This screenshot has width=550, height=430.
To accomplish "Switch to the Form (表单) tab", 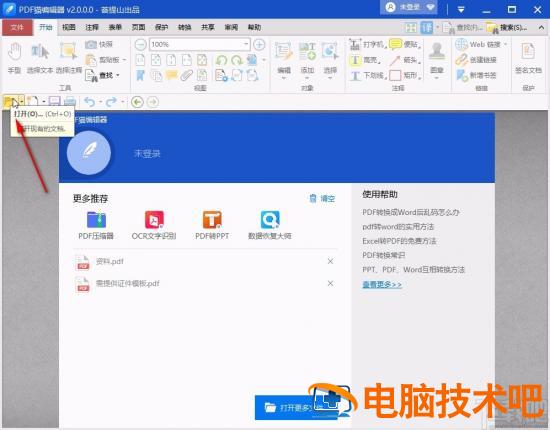I will 115,27.
